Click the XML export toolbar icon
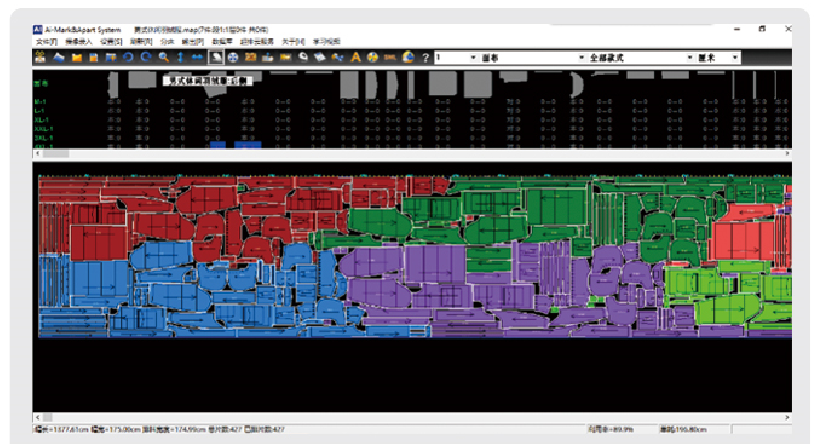Image resolution: width=826 pixels, height=444 pixels. (x=390, y=58)
